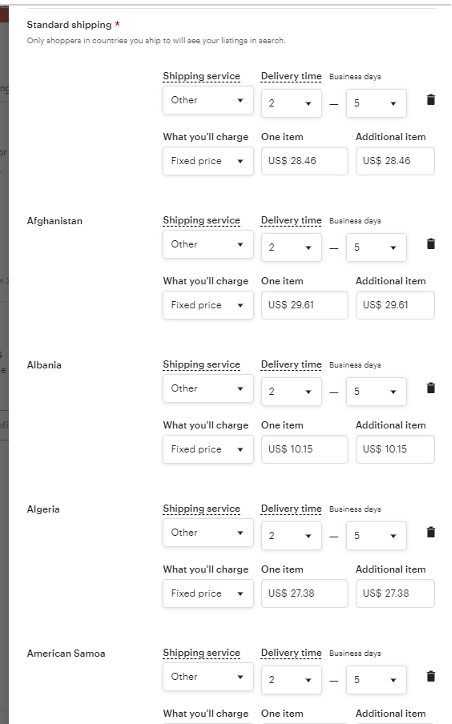452x724 pixels.
Task: Click Afghanistan's Shipping service label link
Action: pos(201,221)
